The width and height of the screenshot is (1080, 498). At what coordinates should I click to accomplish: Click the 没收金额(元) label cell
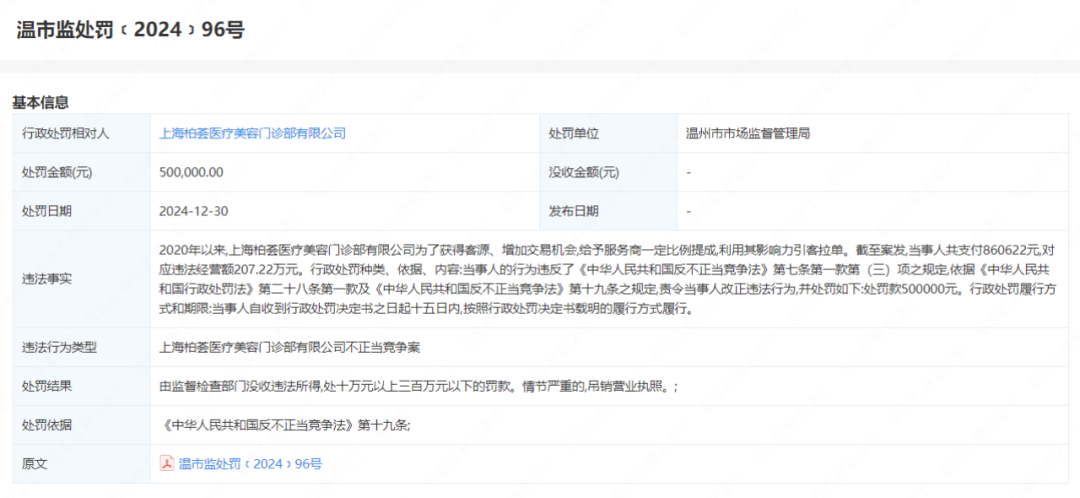pyautogui.click(x=609, y=172)
